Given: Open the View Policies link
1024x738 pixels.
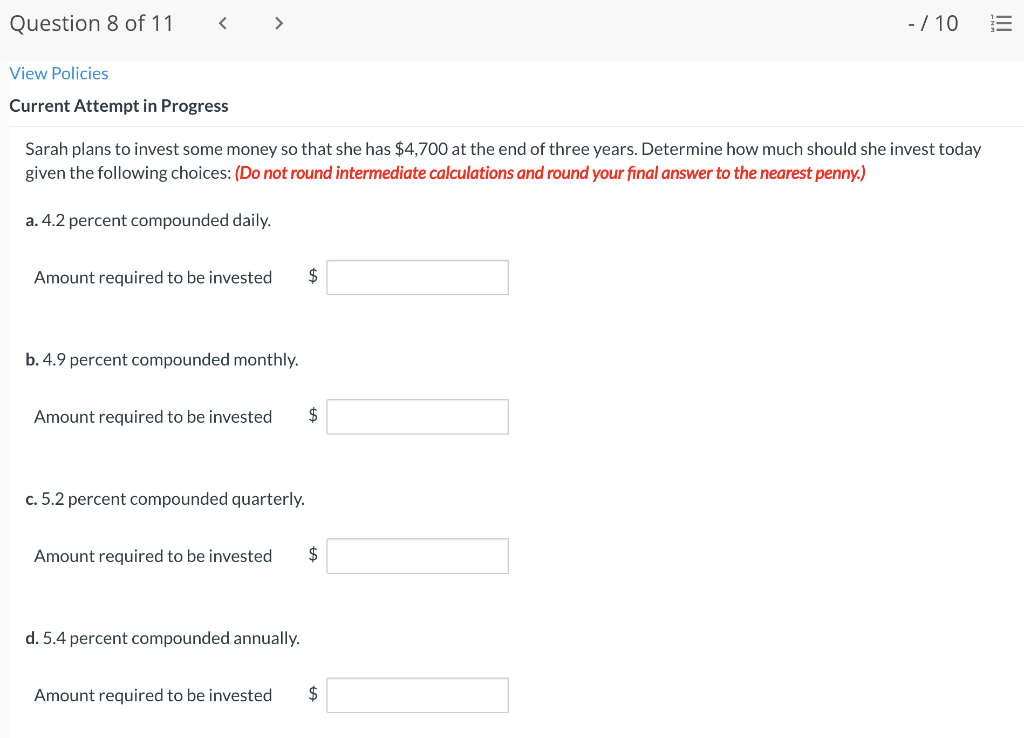Looking at the screenshot, I should 58,73.
